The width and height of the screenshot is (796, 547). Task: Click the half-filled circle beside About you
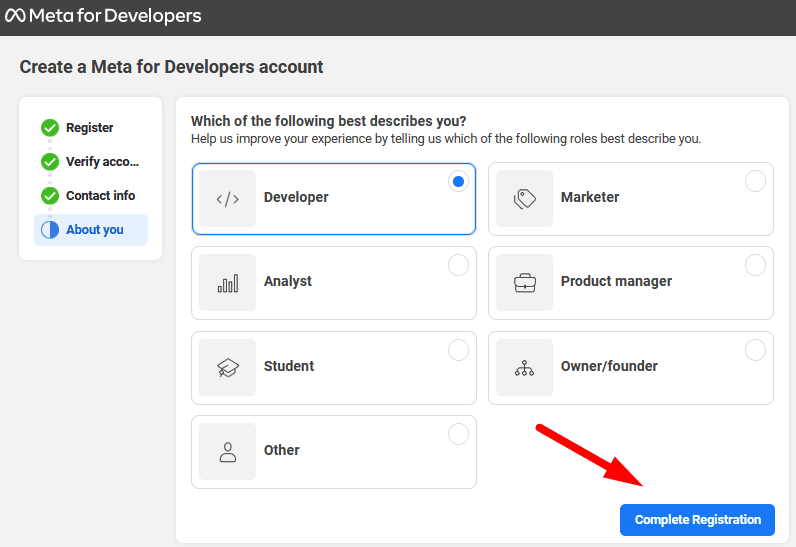(x=50, y=230)
